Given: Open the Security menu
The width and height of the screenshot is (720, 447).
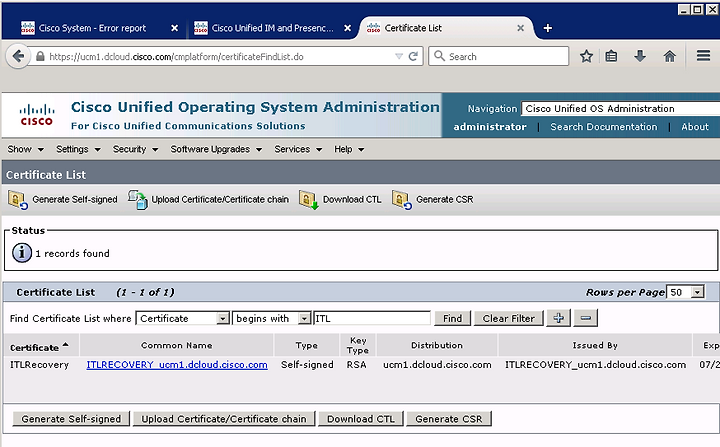Looking at the screenshot, I should 135,149.
